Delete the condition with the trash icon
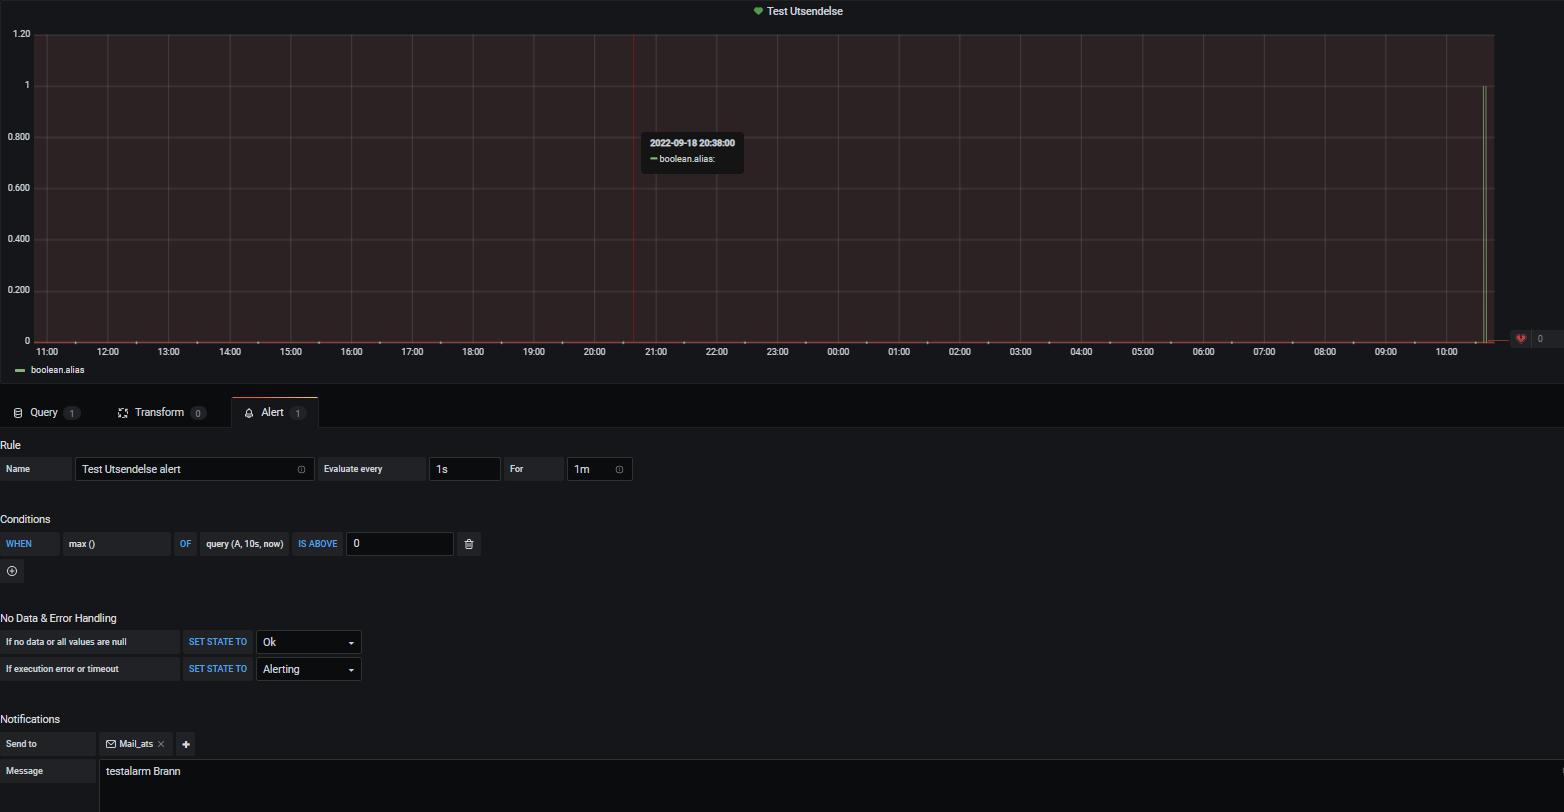 [469, 544]
